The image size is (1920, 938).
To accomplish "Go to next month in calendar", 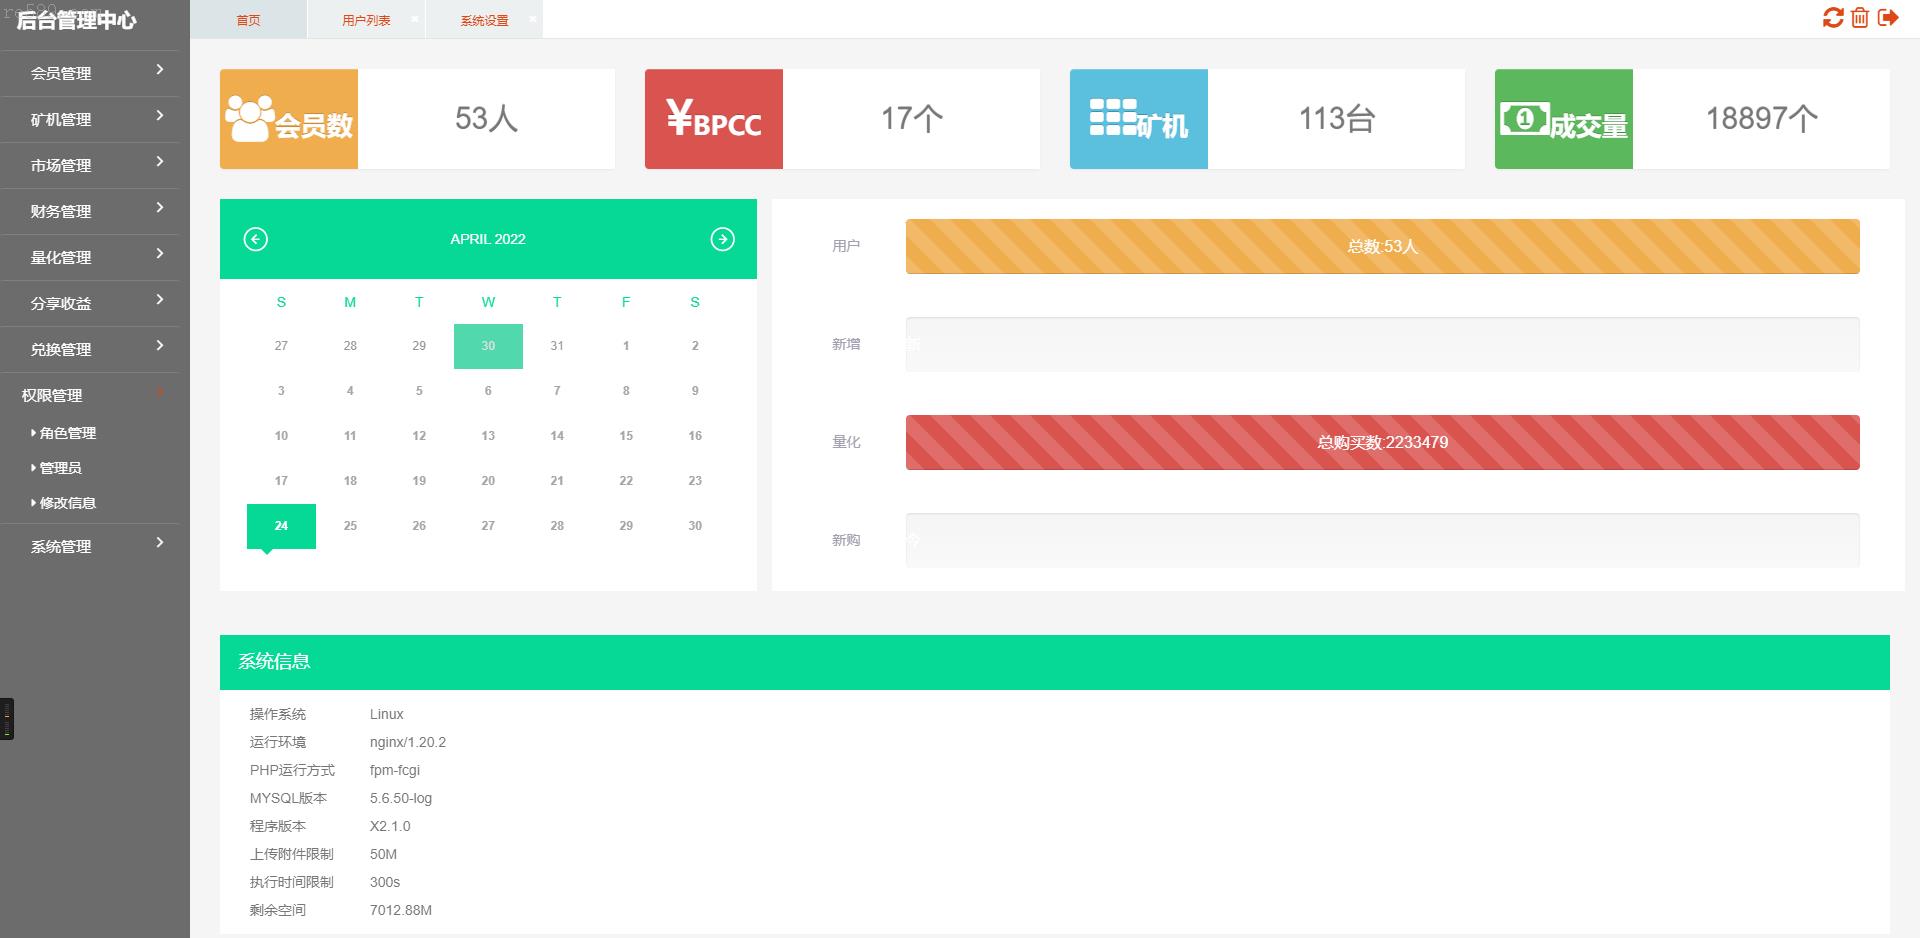I will [x=722, y=239].
